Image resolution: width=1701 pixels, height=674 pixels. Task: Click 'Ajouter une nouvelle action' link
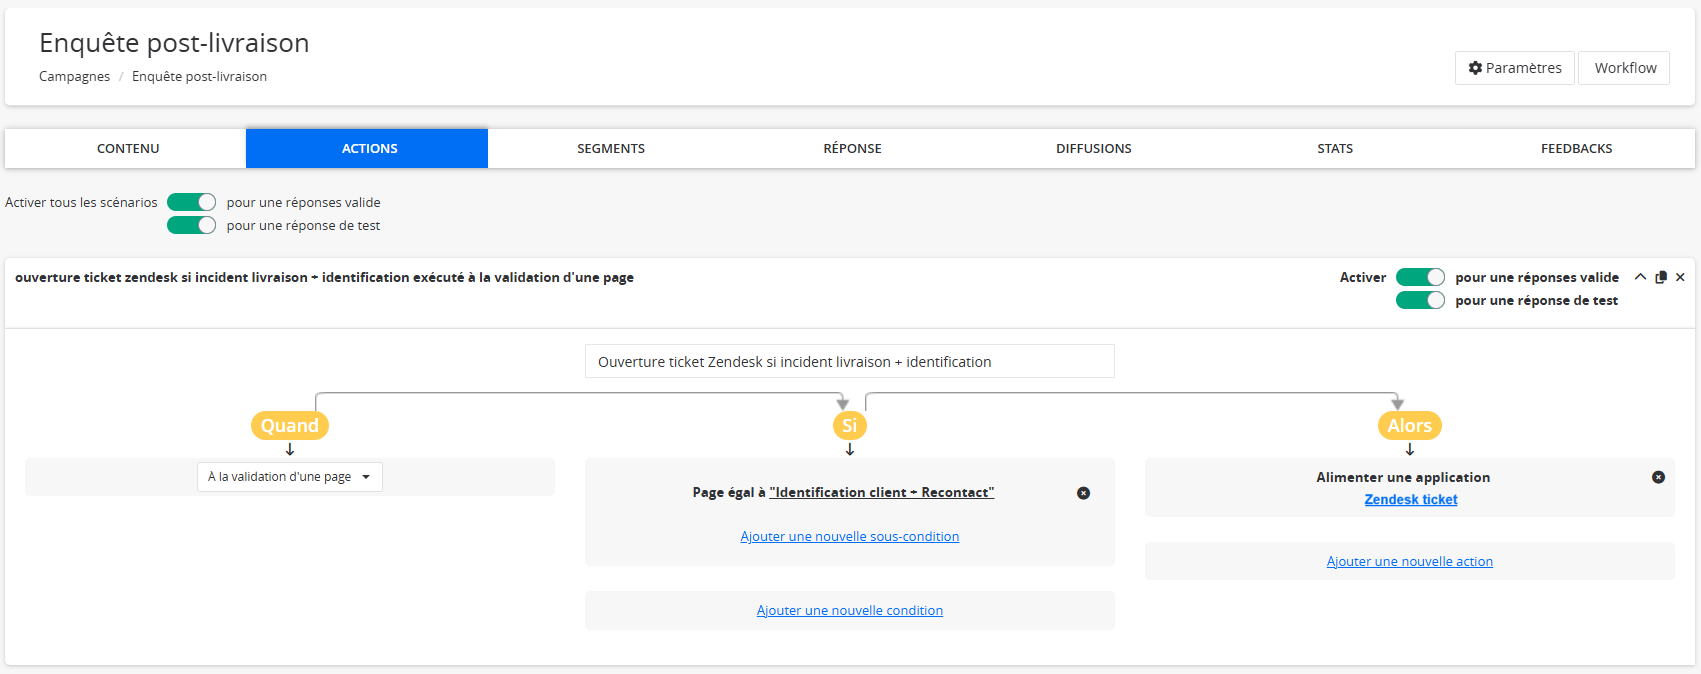(x=1410, y=562)
